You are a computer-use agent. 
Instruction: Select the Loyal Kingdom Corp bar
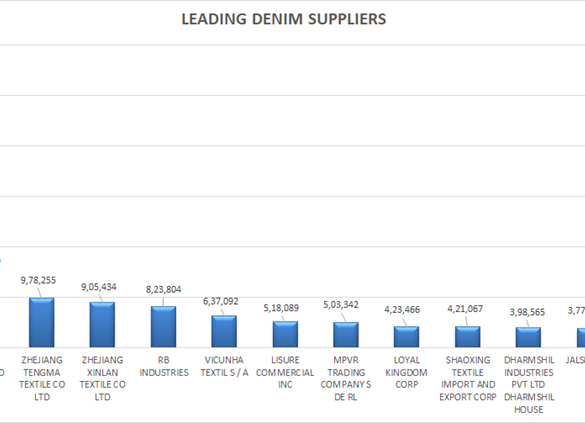[x=406, y=337]
